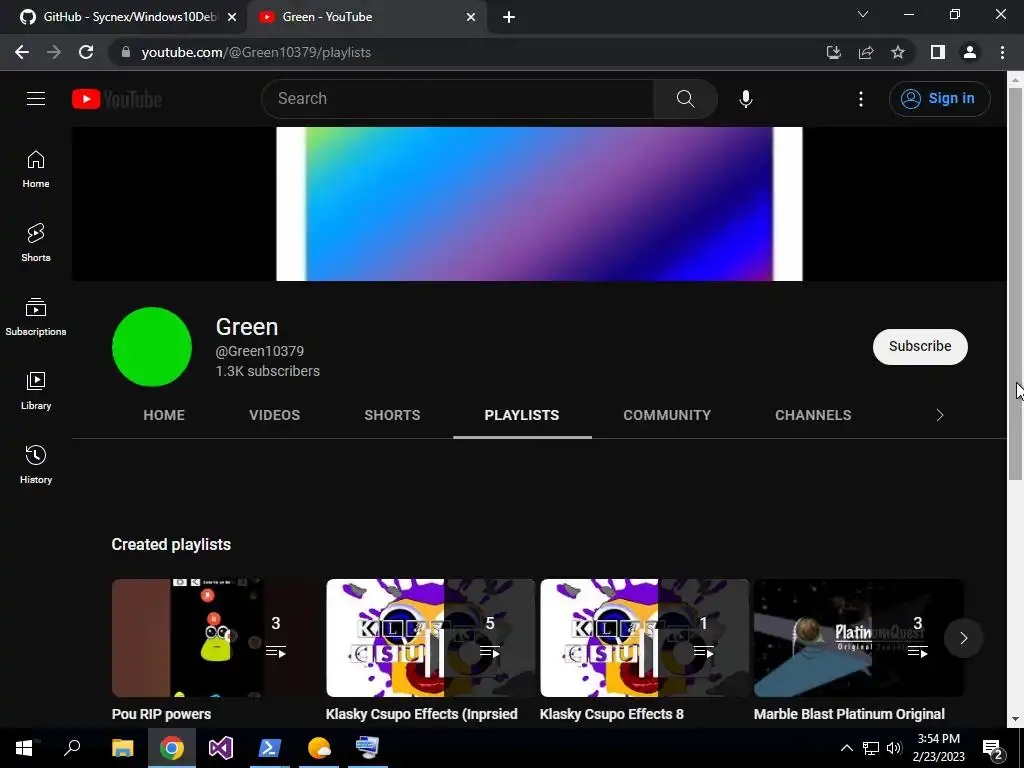This screenshot has height=768, width=1024.
Task: Open Library in sidebar
Action: point(36,391)
